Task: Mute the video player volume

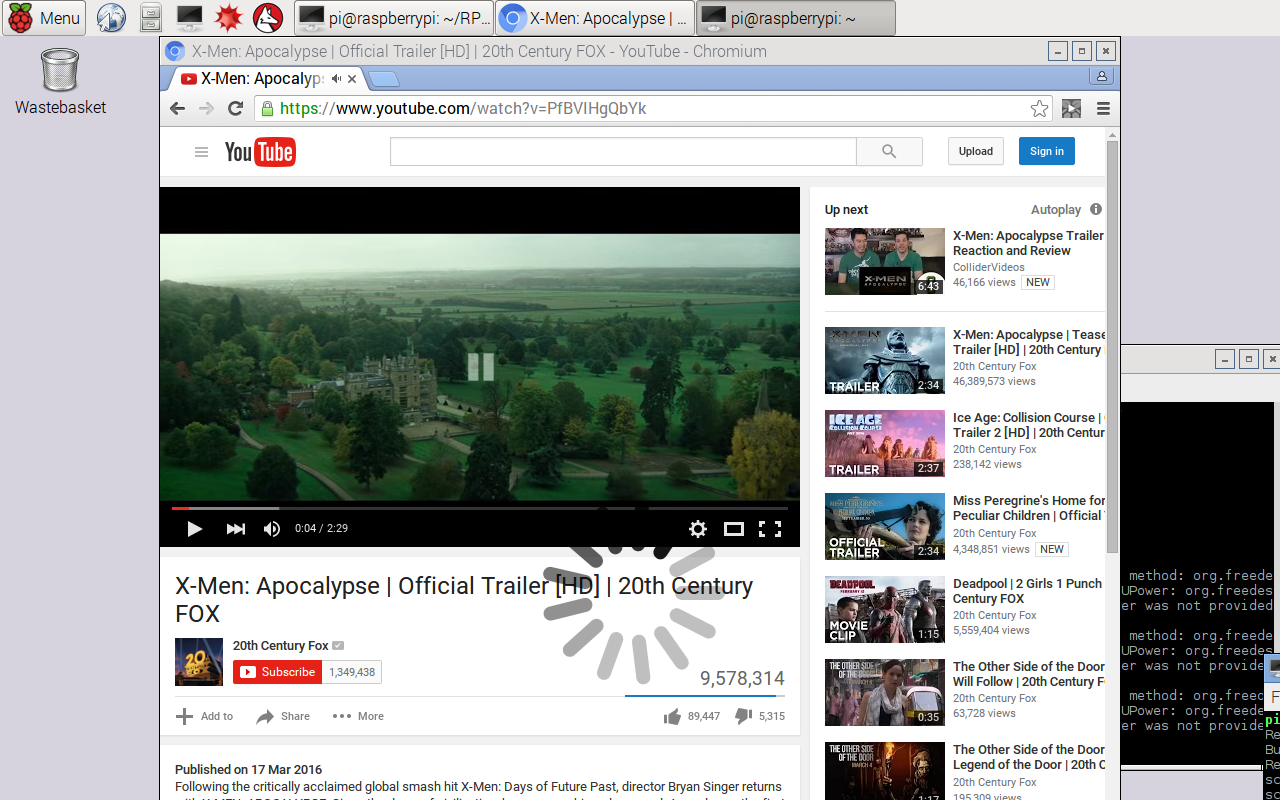Action: pos(272,529)
